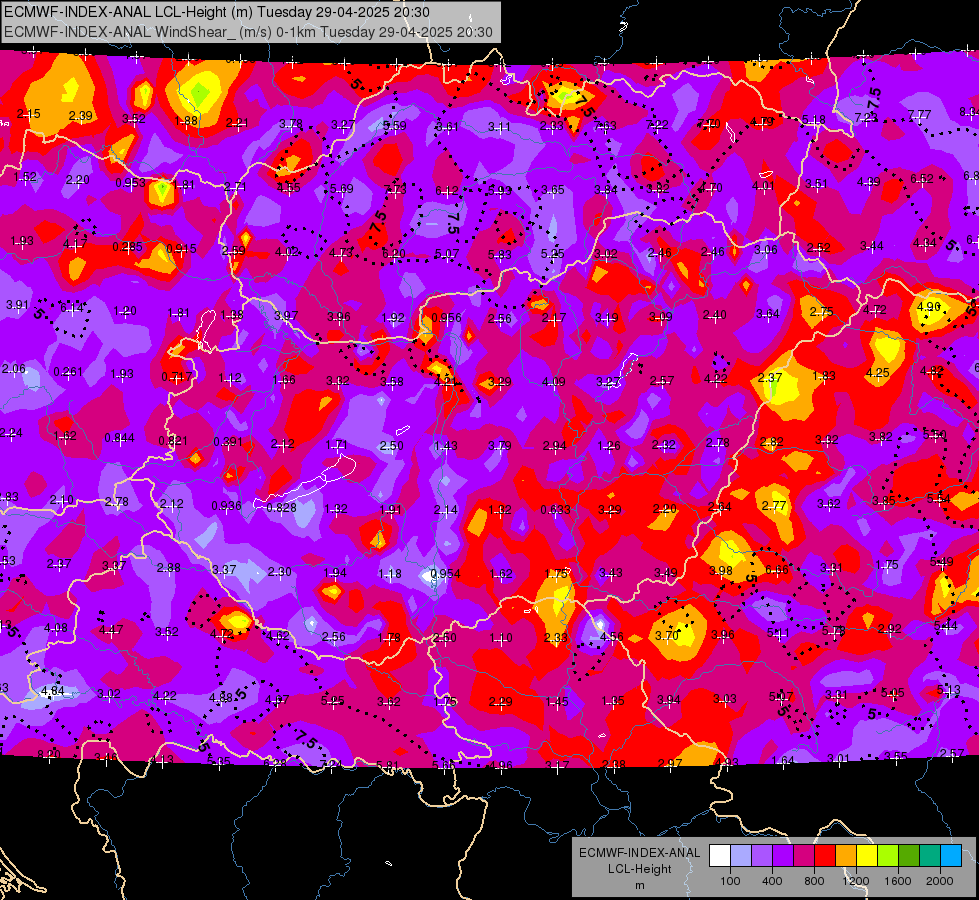Click the wind shear value 0.285
The height and width of the screenshot is (900, 979).
tap(127, 247)
